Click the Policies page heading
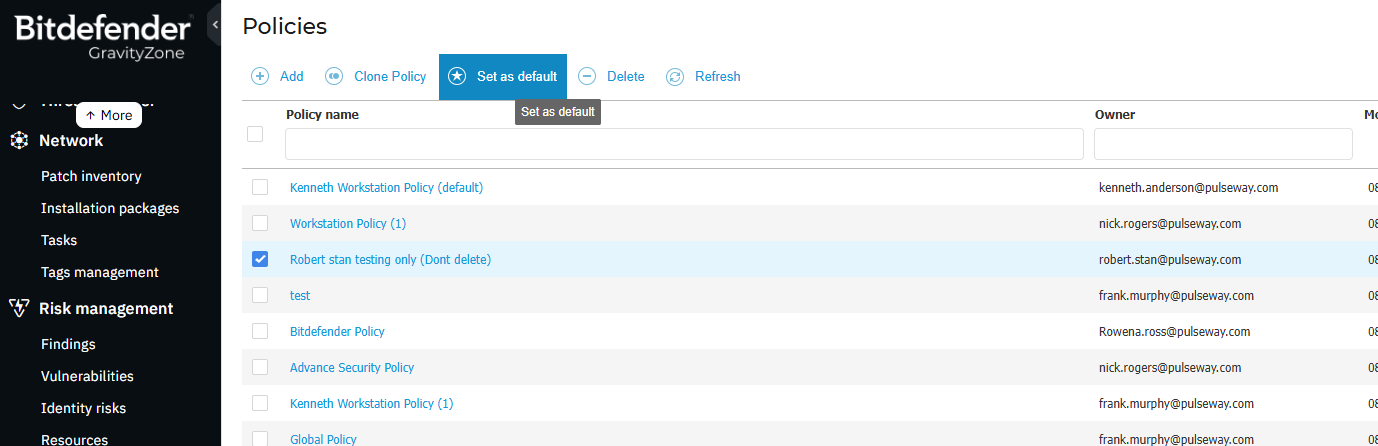Image resolution: width=1378 pixels, height=446 pixels. coord(285,26)
